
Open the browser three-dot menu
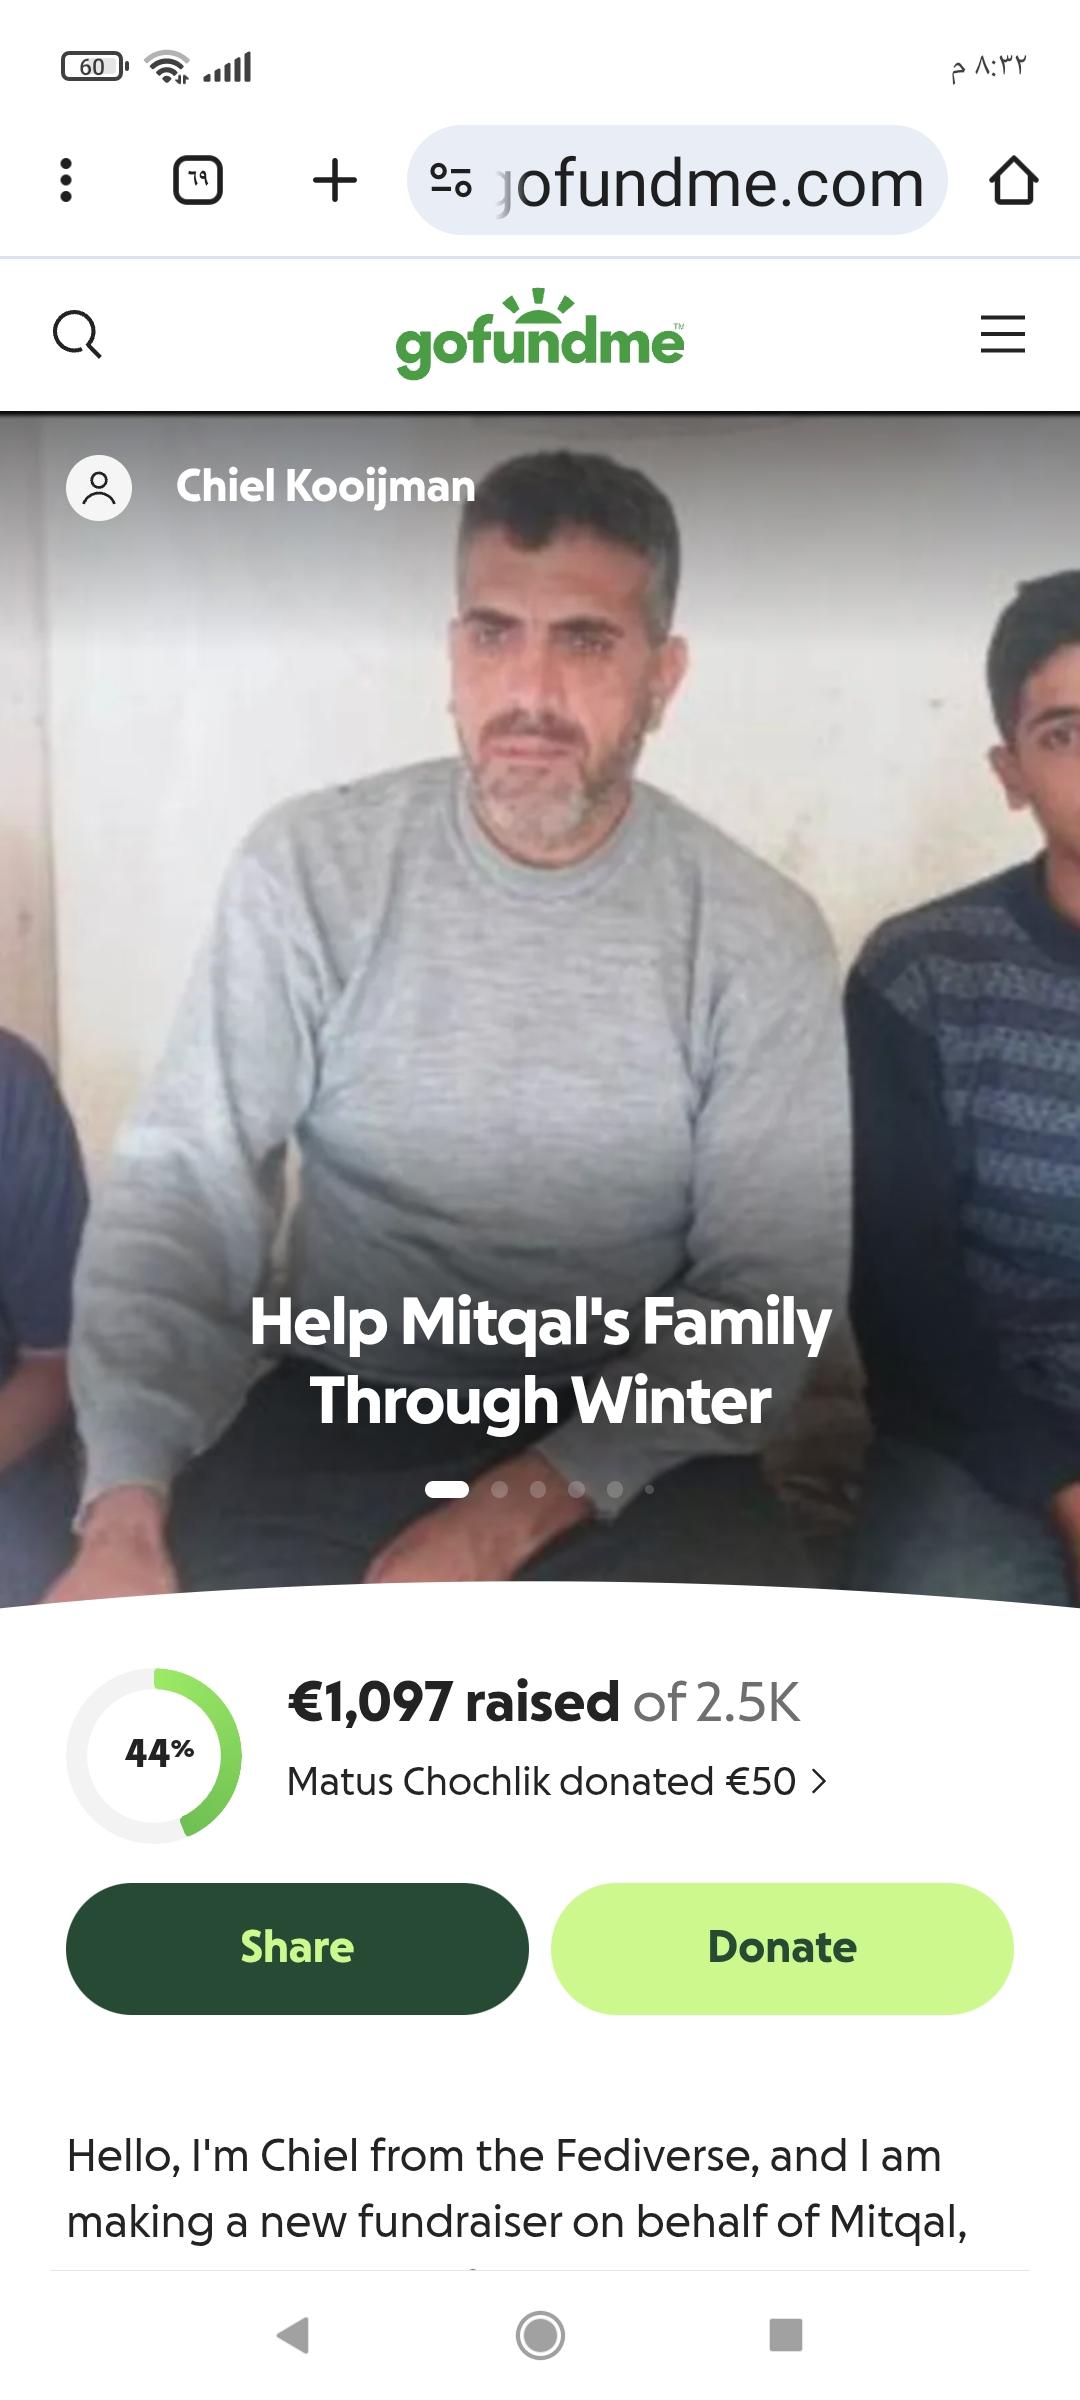point(66,181)
